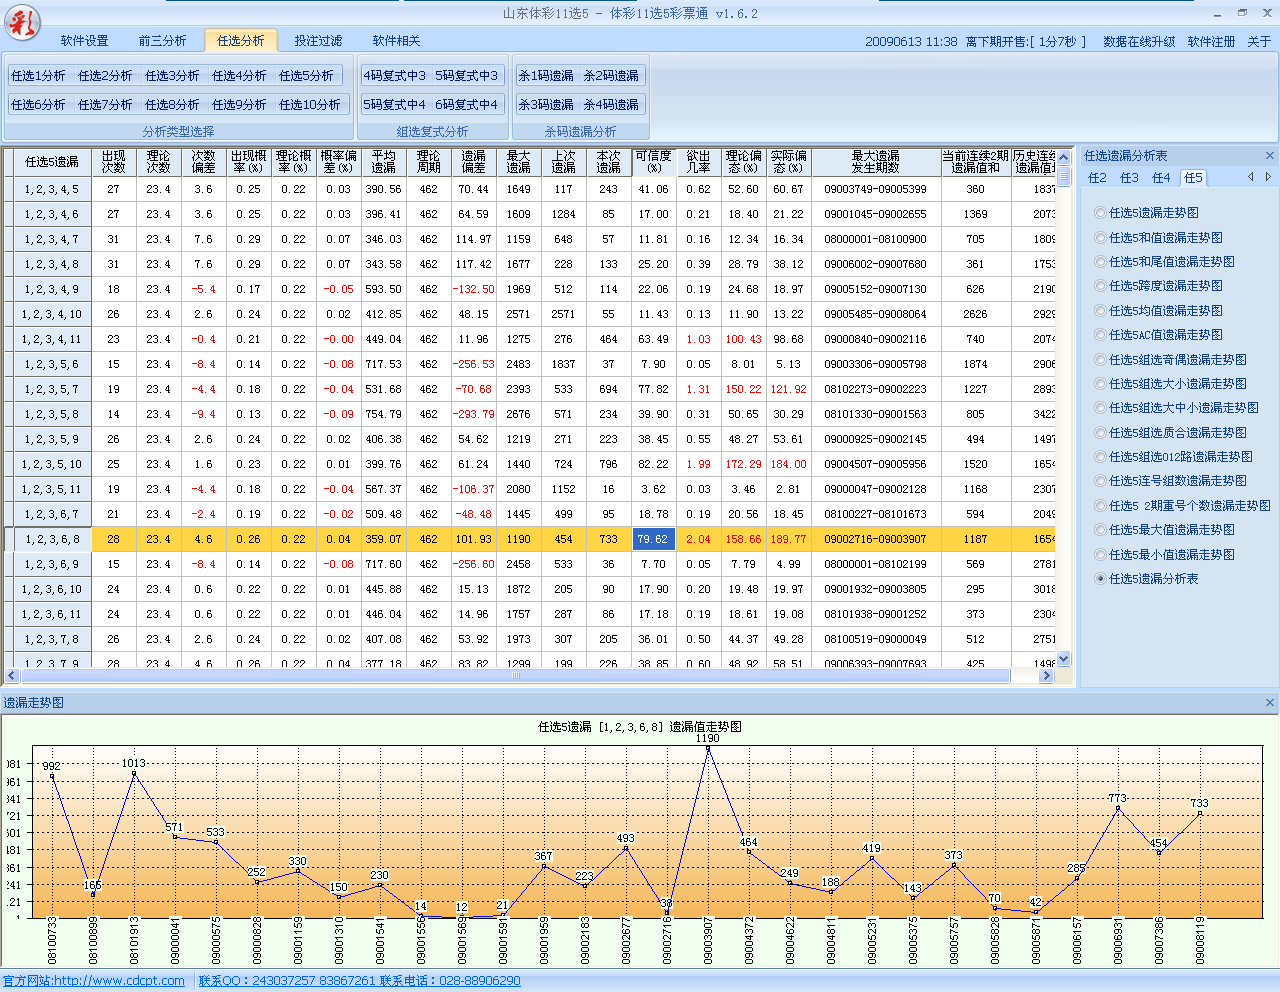Image resolution: width=1280 pixels, height=992 pixels.
Task: Switch side panel to 任3 tab
Action: [1129, 178]
